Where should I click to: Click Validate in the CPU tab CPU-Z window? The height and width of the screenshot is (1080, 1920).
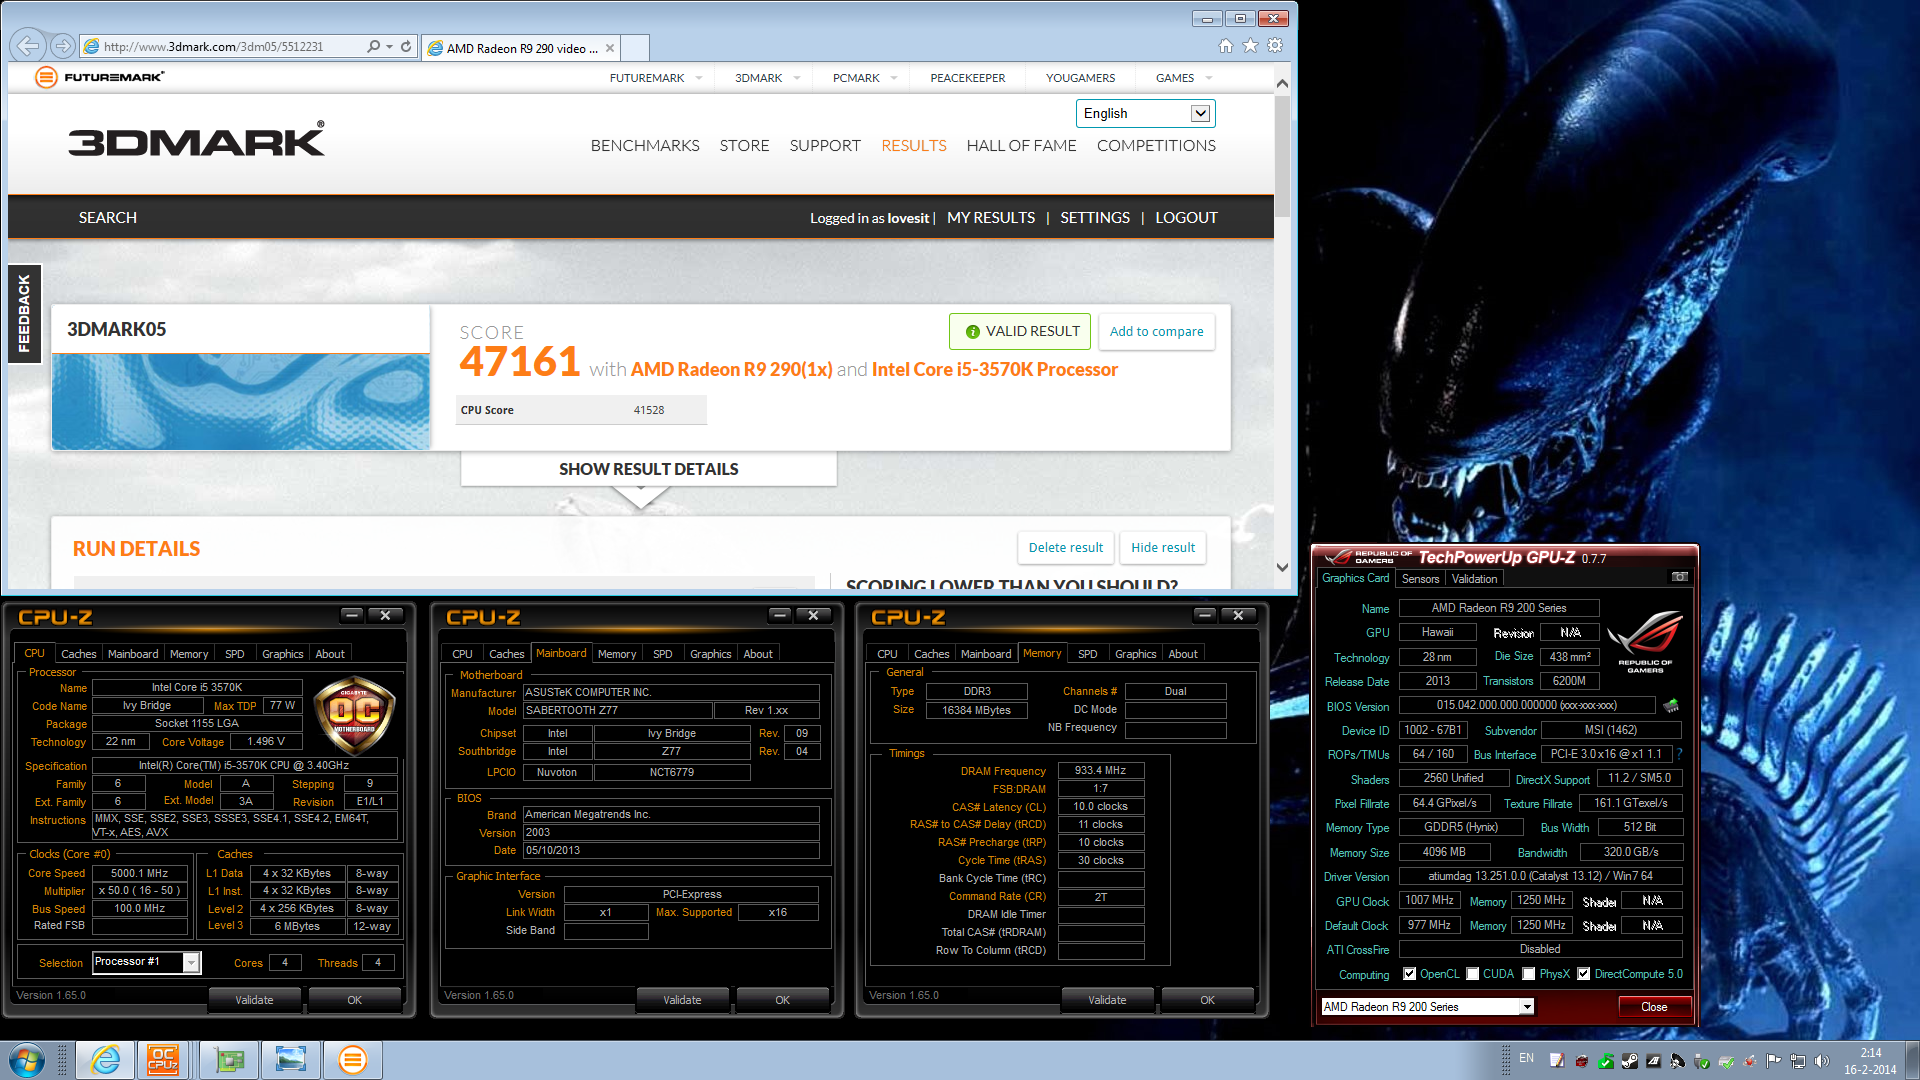click(x=254, y=1000)
